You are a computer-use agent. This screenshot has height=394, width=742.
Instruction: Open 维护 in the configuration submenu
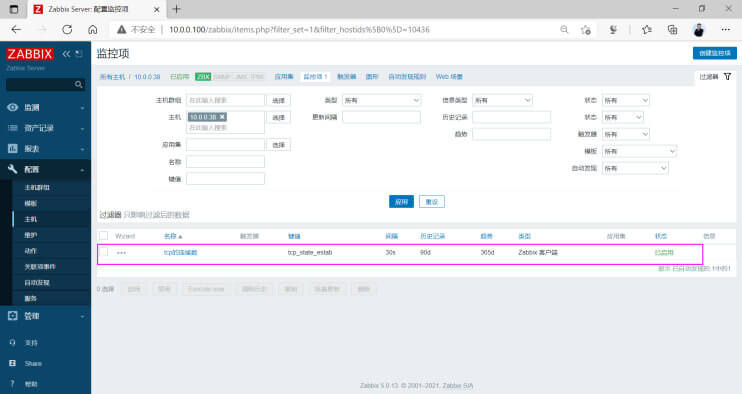(x=31, y=235)
